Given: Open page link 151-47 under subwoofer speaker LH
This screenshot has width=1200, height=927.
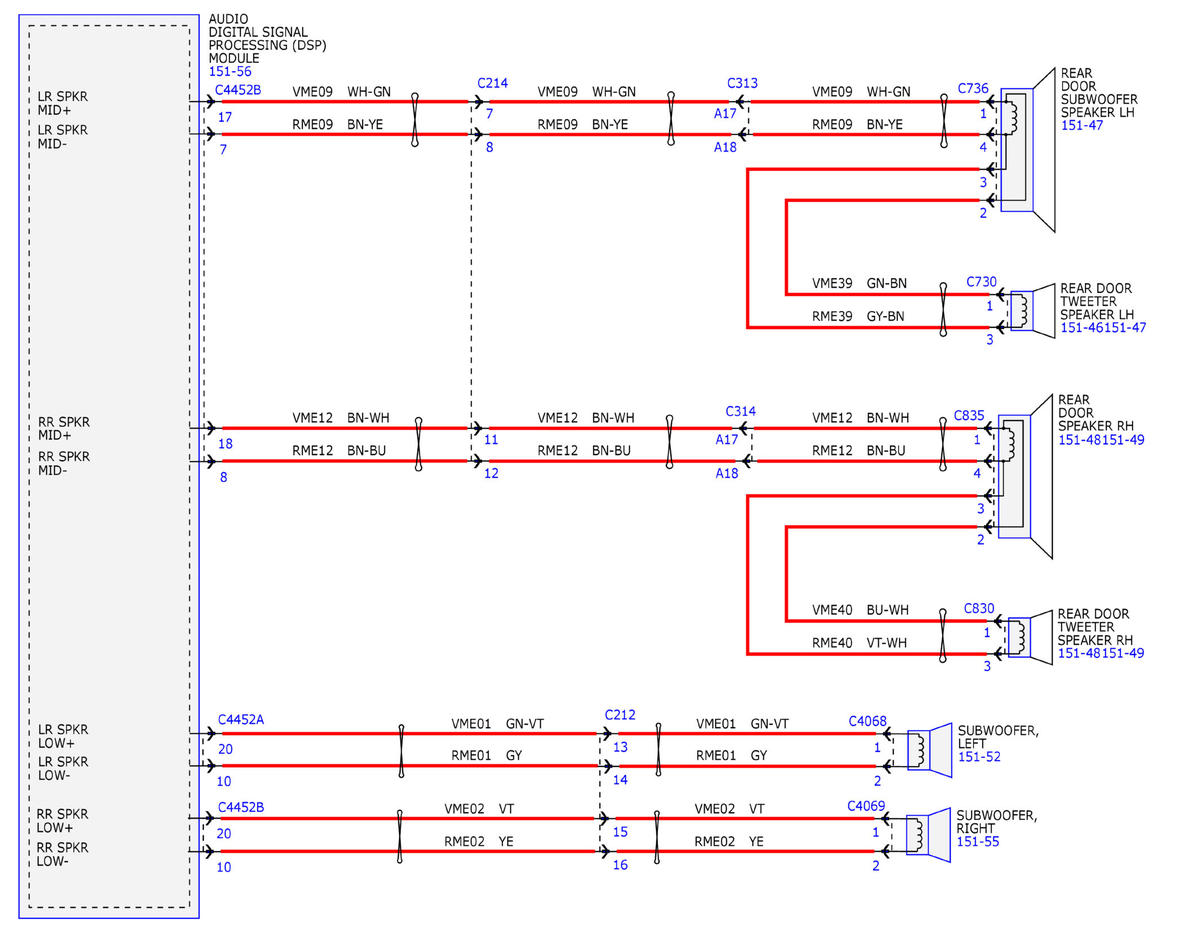Looking at the screenshot, I should tap(1081, 126).
